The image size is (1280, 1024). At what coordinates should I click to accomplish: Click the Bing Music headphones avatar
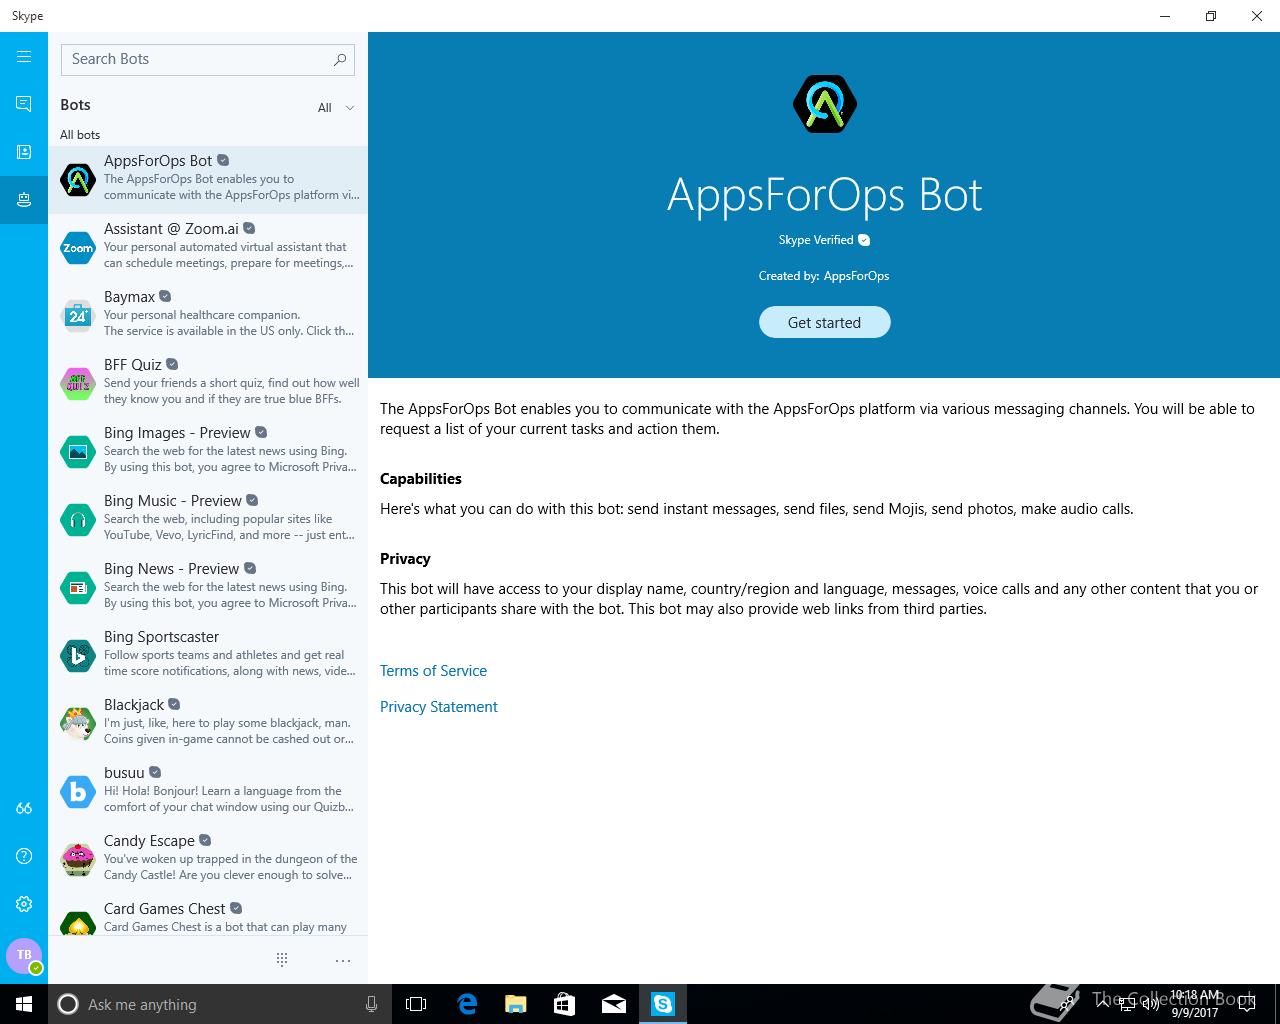(x=78, y=520)
